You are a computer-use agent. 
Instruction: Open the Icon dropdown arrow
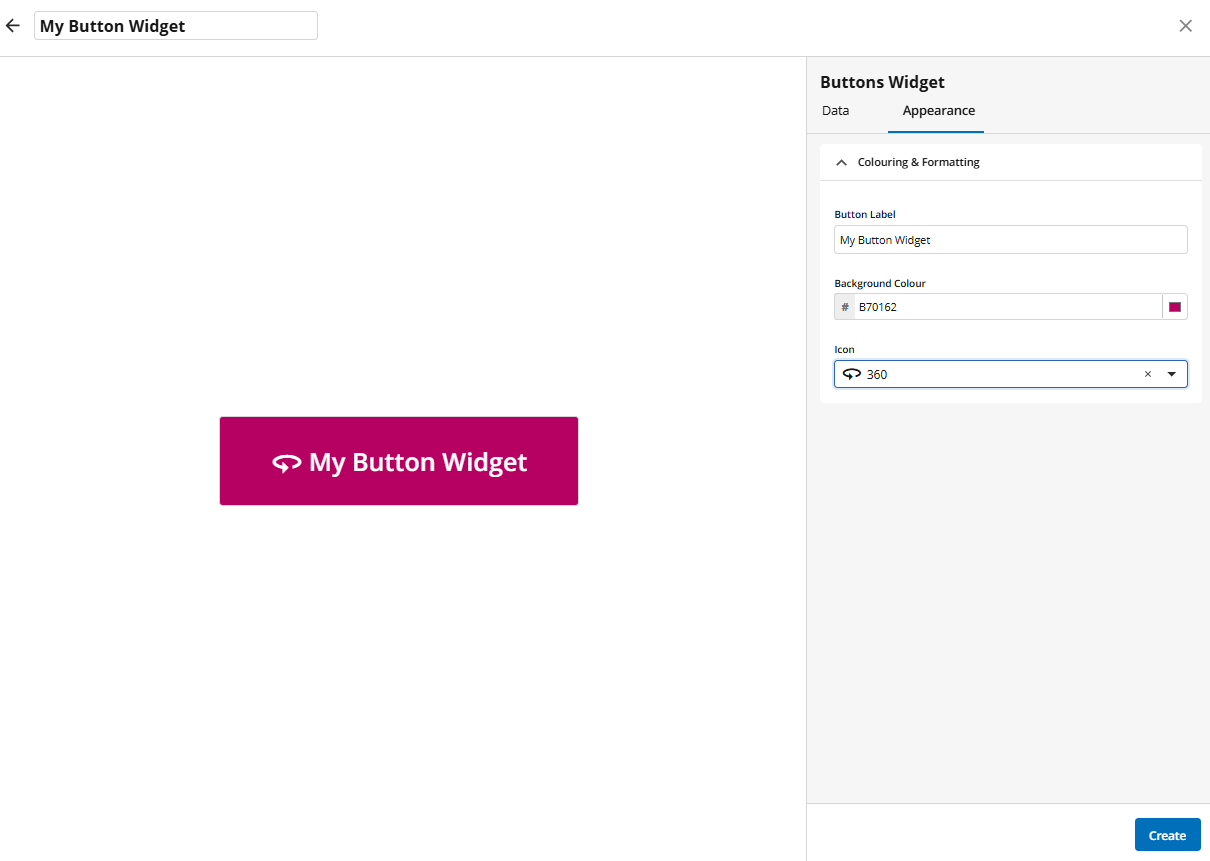[1171, 374]
